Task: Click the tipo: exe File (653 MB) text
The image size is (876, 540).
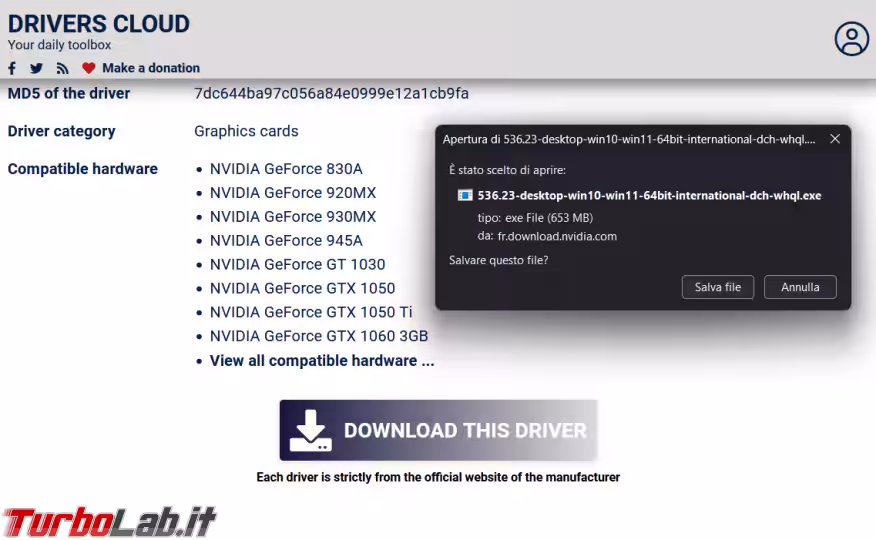Action: tap(535, 218)
